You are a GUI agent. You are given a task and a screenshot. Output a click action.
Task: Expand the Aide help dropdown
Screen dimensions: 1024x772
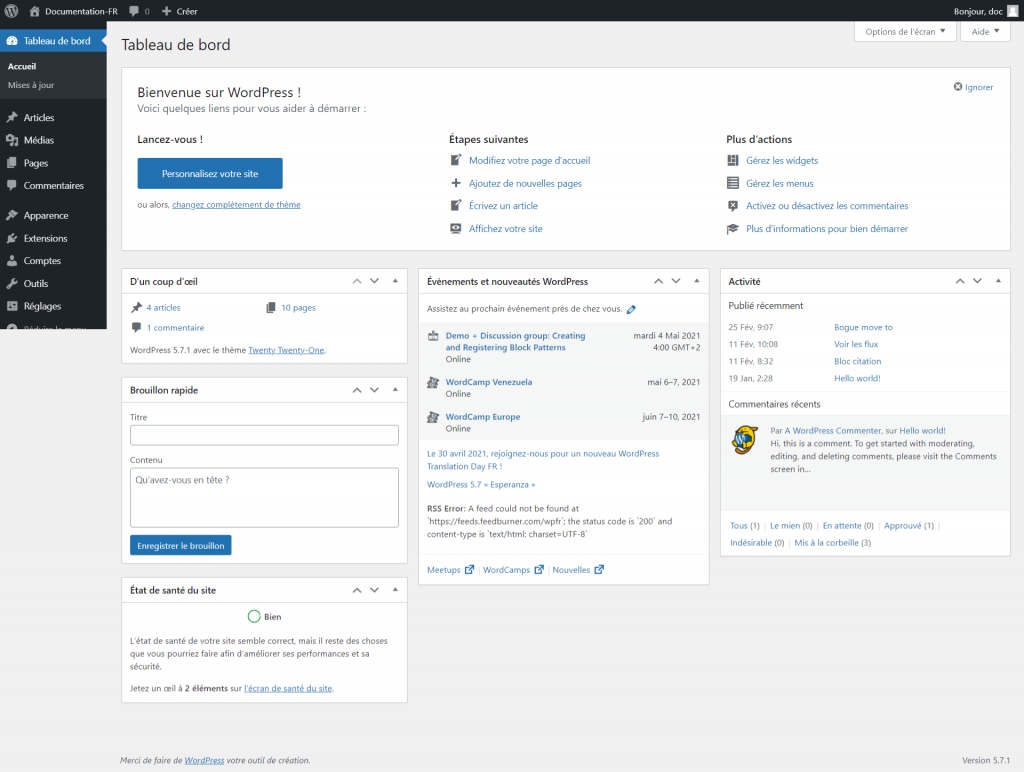click(x=985, y=31)
